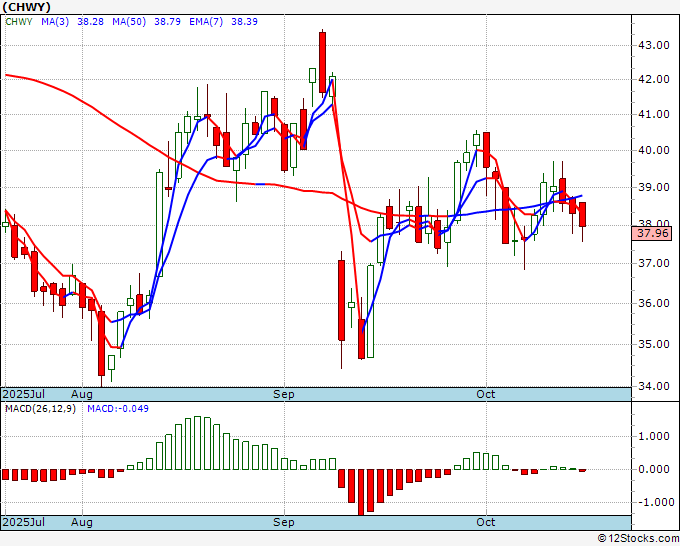Image resolution: width=680 pixels, height=546 pixels.
Task: Click the (CHWY) chart title
Action: 26,7
